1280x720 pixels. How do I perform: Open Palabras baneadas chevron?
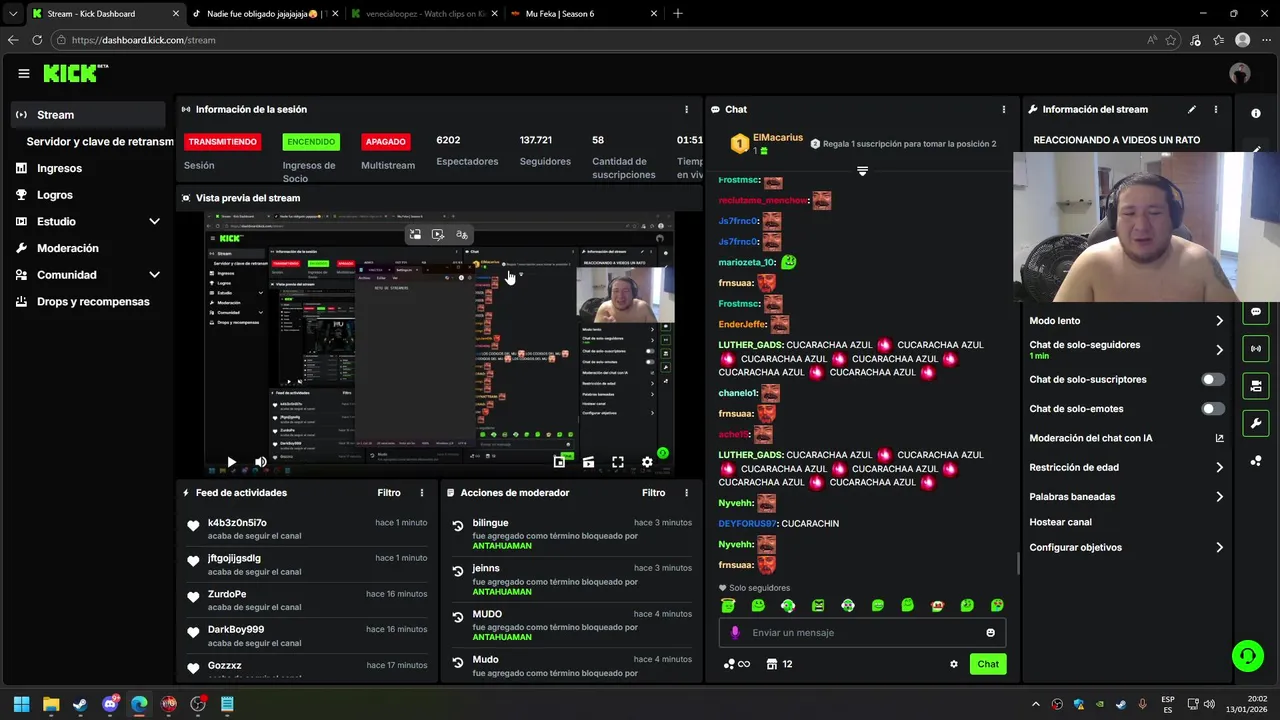click(x=1219, y=497)
